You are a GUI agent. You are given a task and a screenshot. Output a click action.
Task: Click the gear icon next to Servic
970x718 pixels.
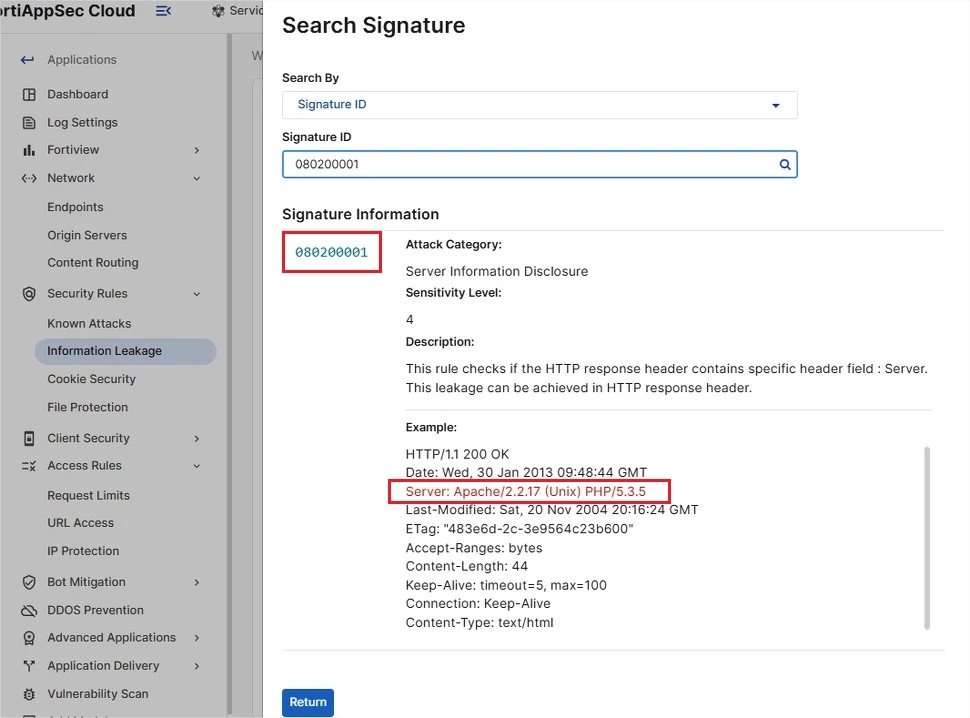tap(218, 11)
